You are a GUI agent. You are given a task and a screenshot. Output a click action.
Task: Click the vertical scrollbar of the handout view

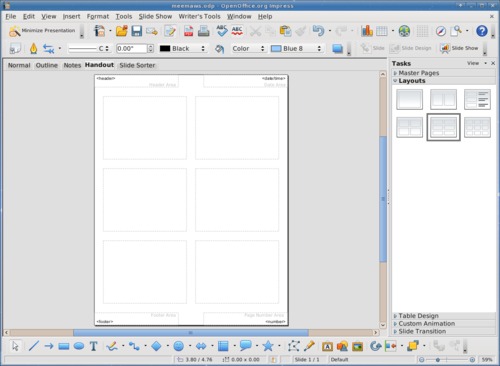tap(383, 200)
